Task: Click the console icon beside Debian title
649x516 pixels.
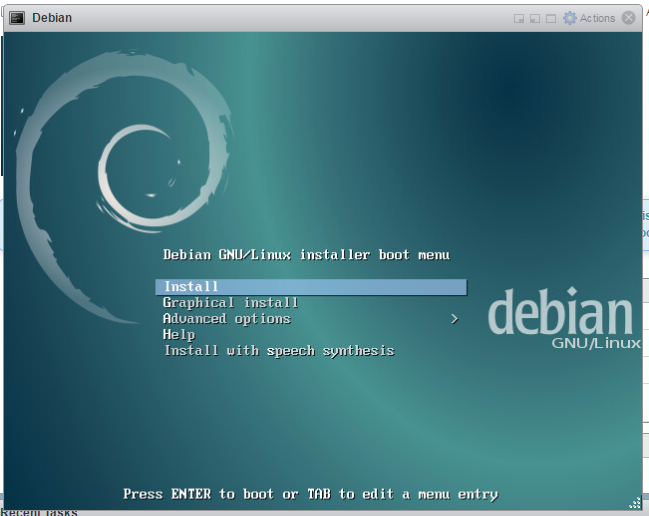Action: point(17,18)
